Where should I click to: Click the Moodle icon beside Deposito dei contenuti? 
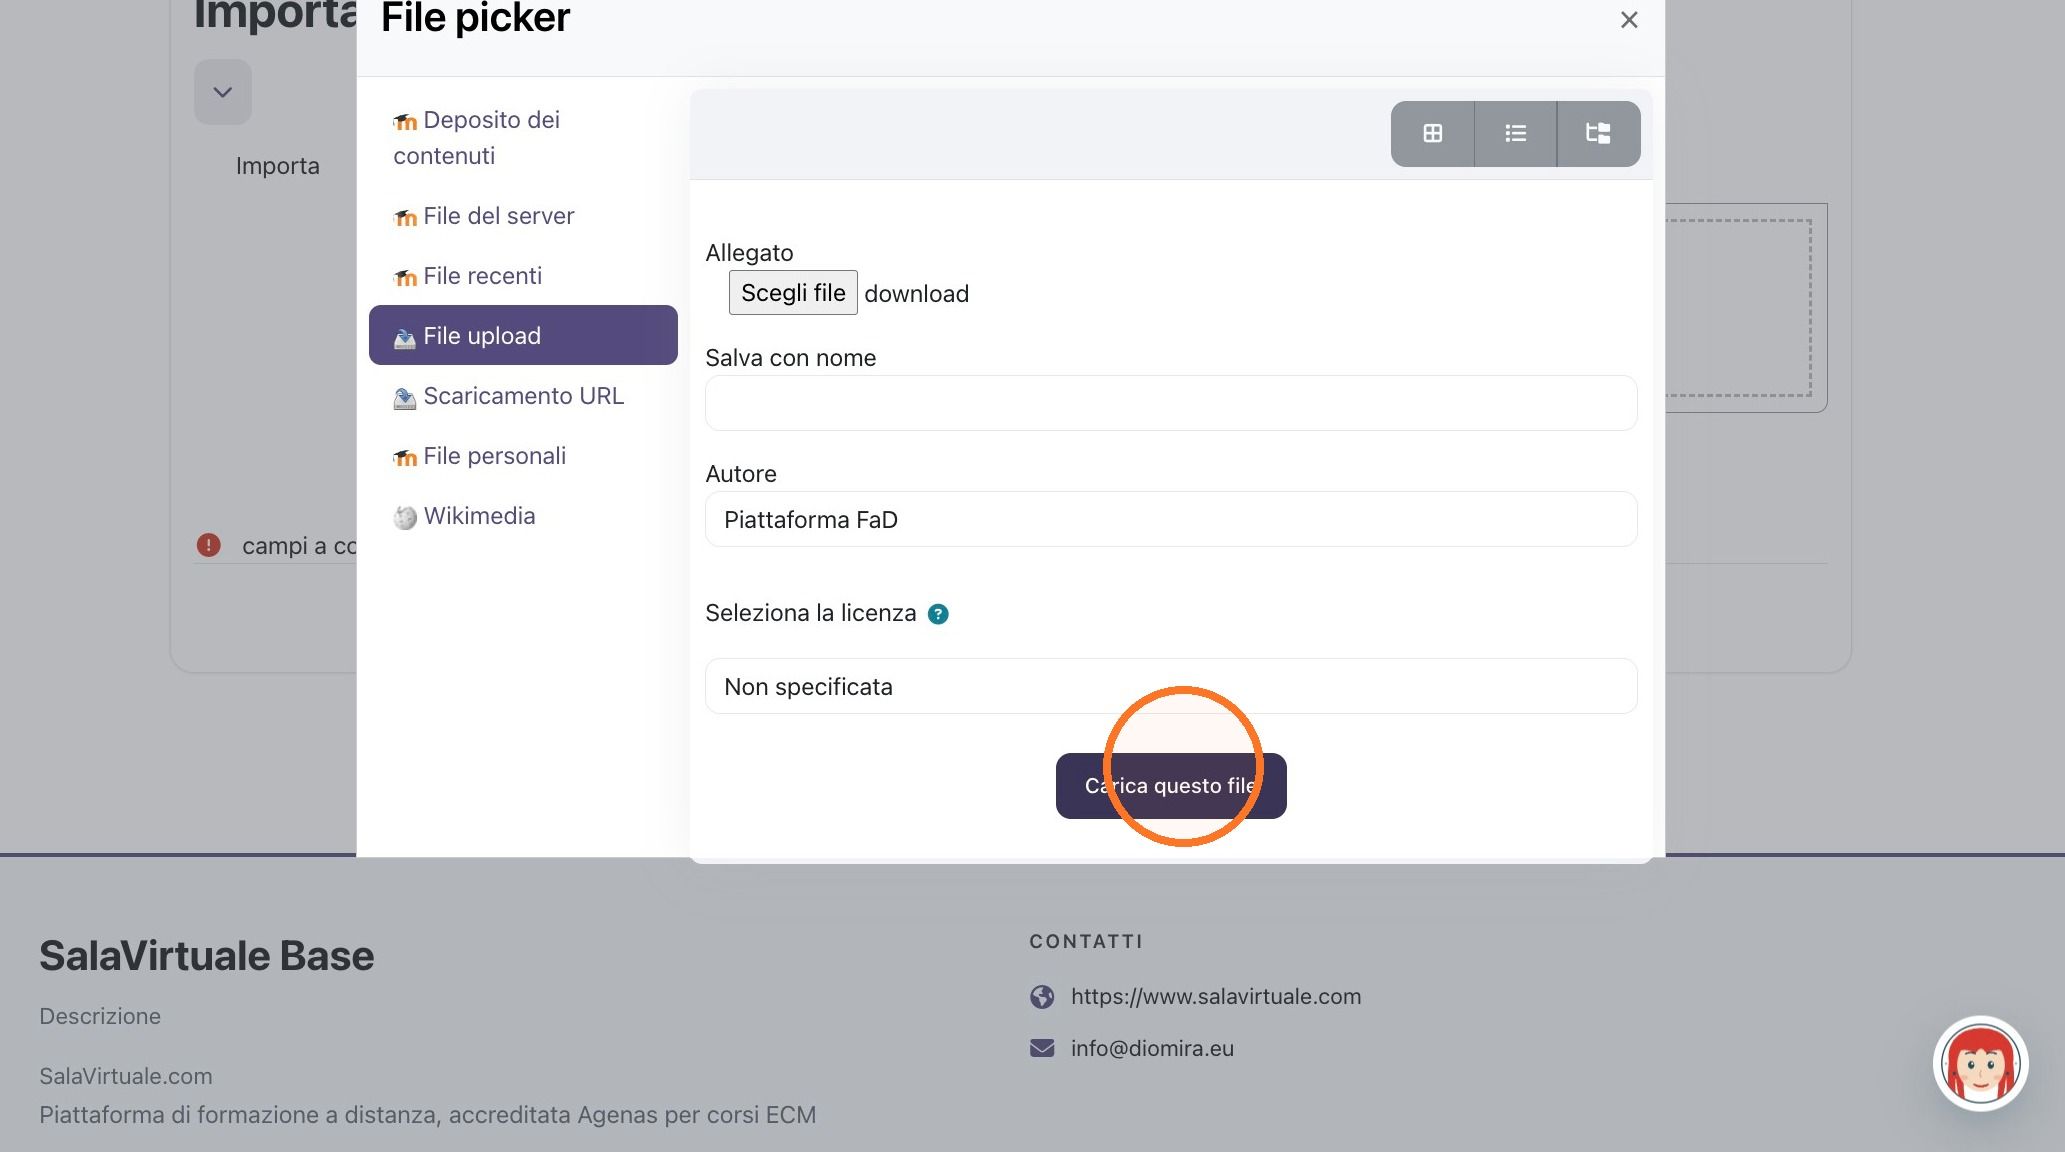[405, 122]
